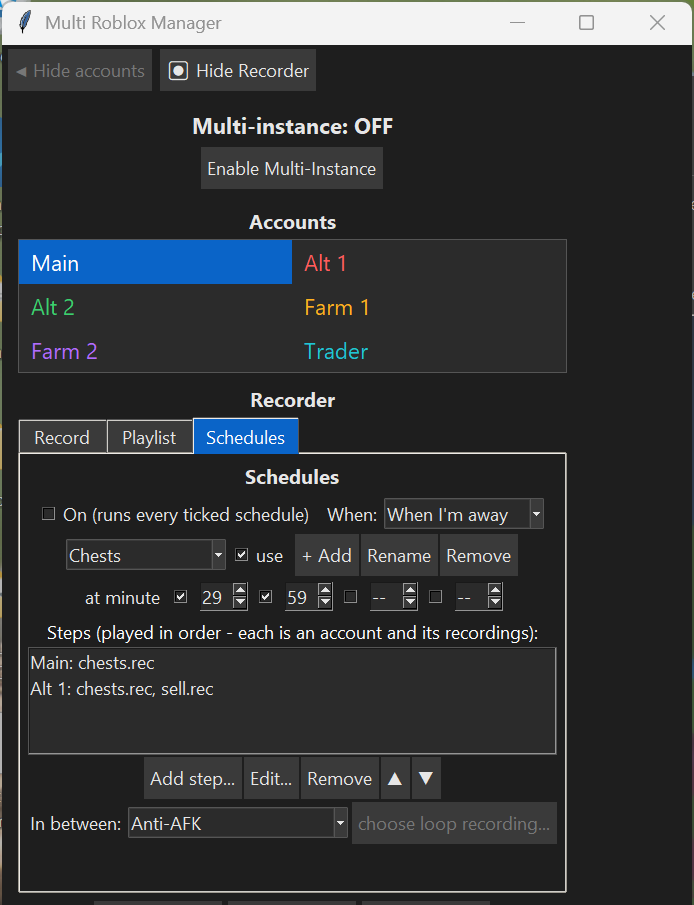Click the + Add schedule button
Screen dimensions: 694x905
(x=327, y=555)
